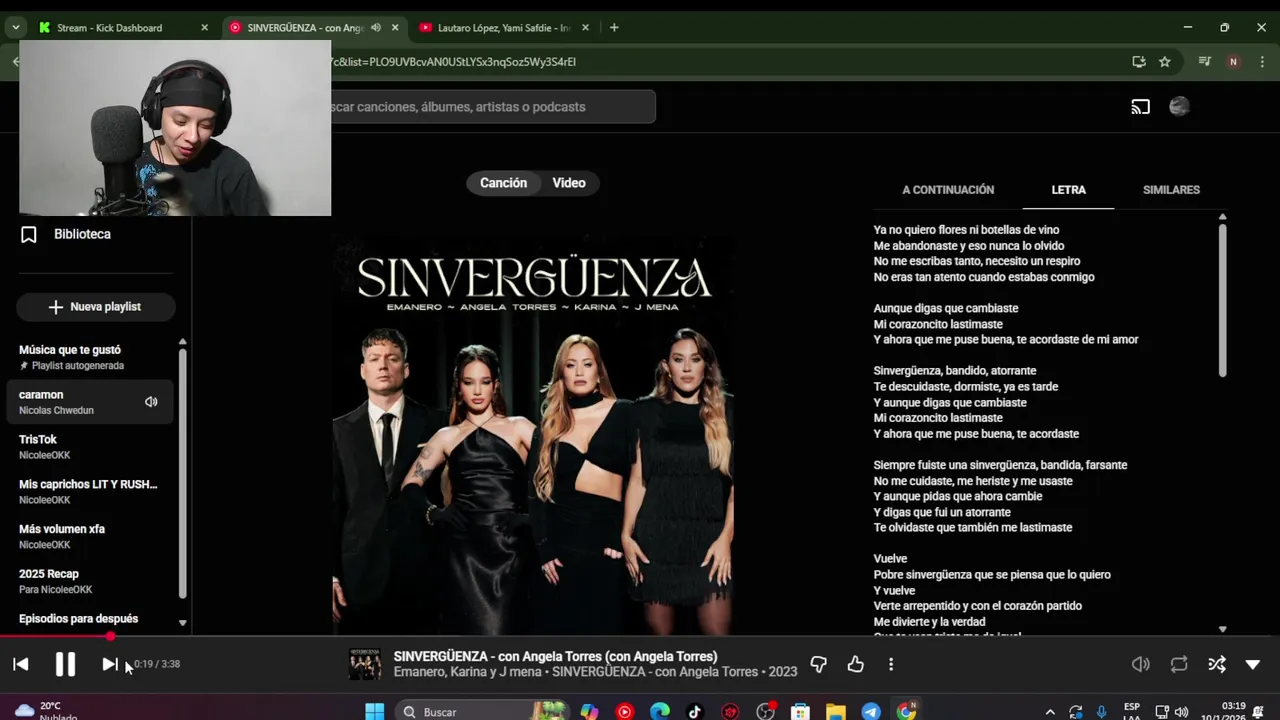The image size is (1280, 720).
Task: Click the cast to device icon
Action: 1141,107
